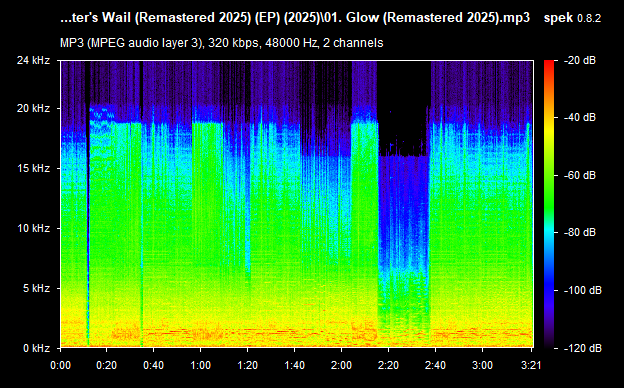
Task: Click the "-80 dB" scale label
Action: (580, 232)
